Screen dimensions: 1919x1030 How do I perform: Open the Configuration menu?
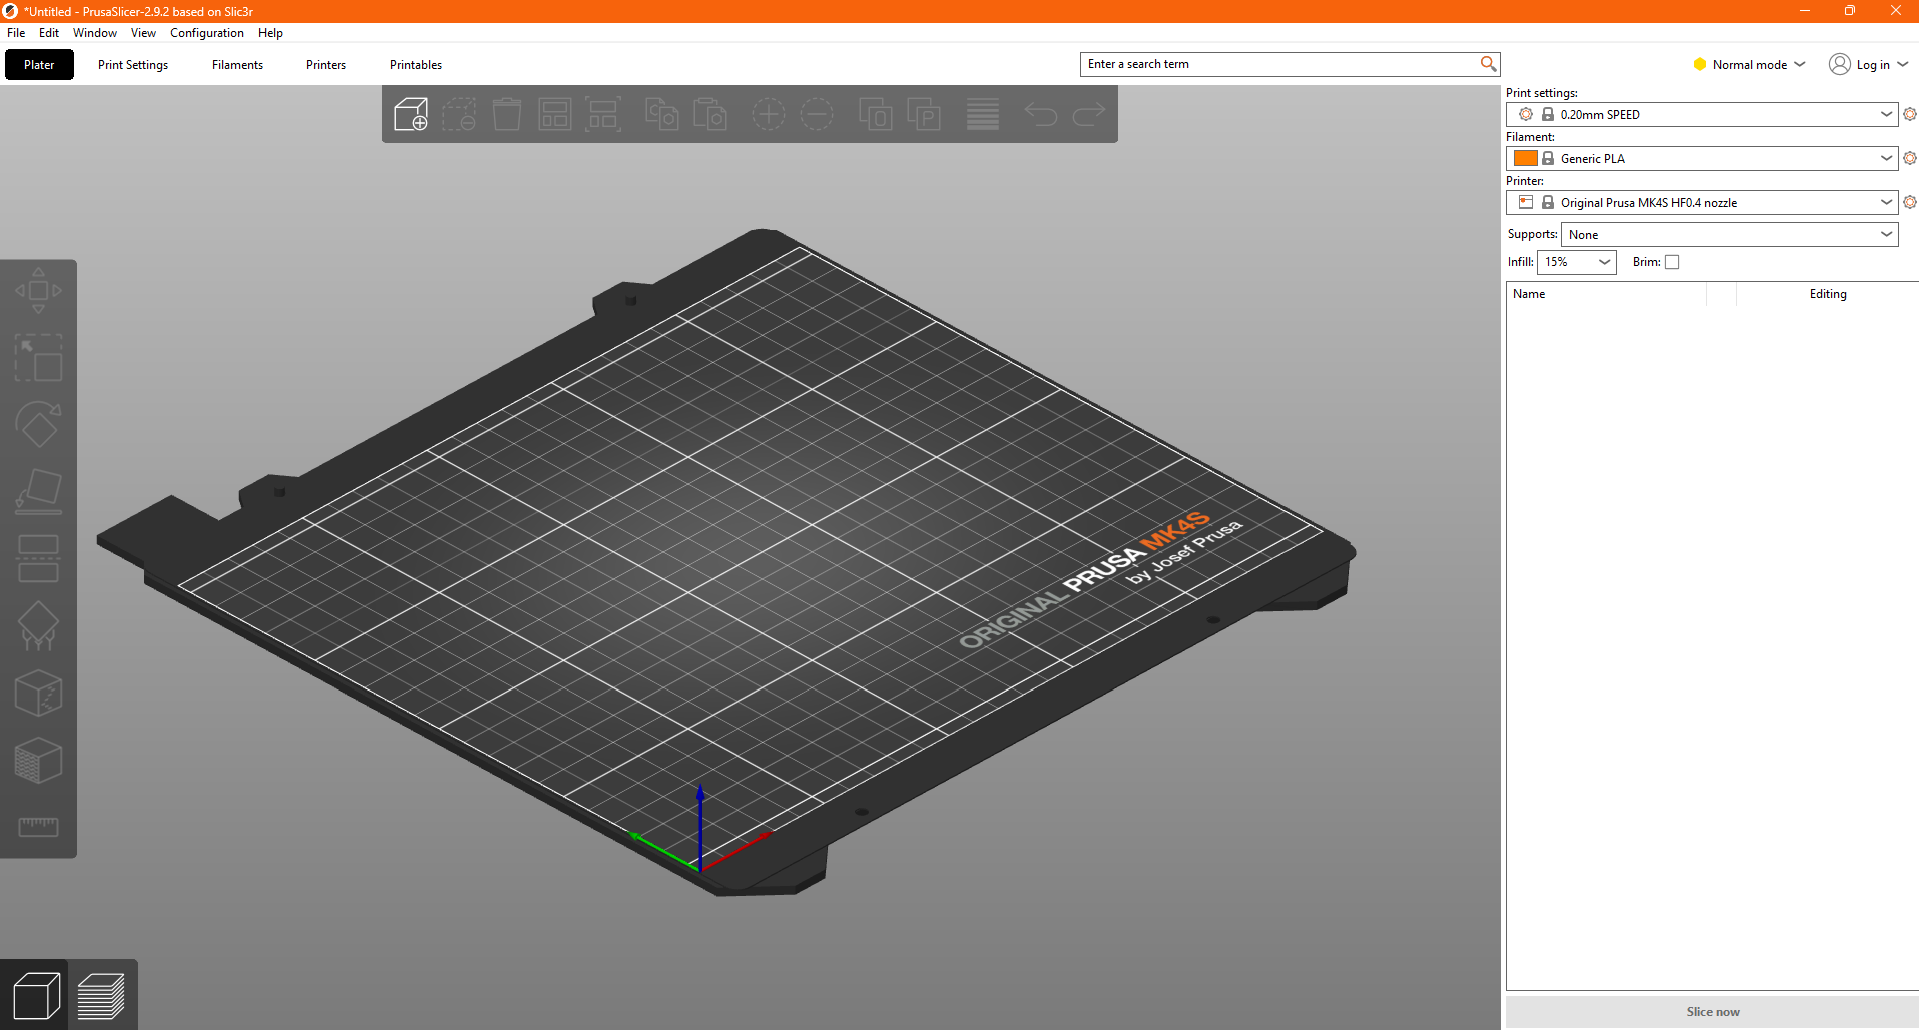tap(206, 32)
